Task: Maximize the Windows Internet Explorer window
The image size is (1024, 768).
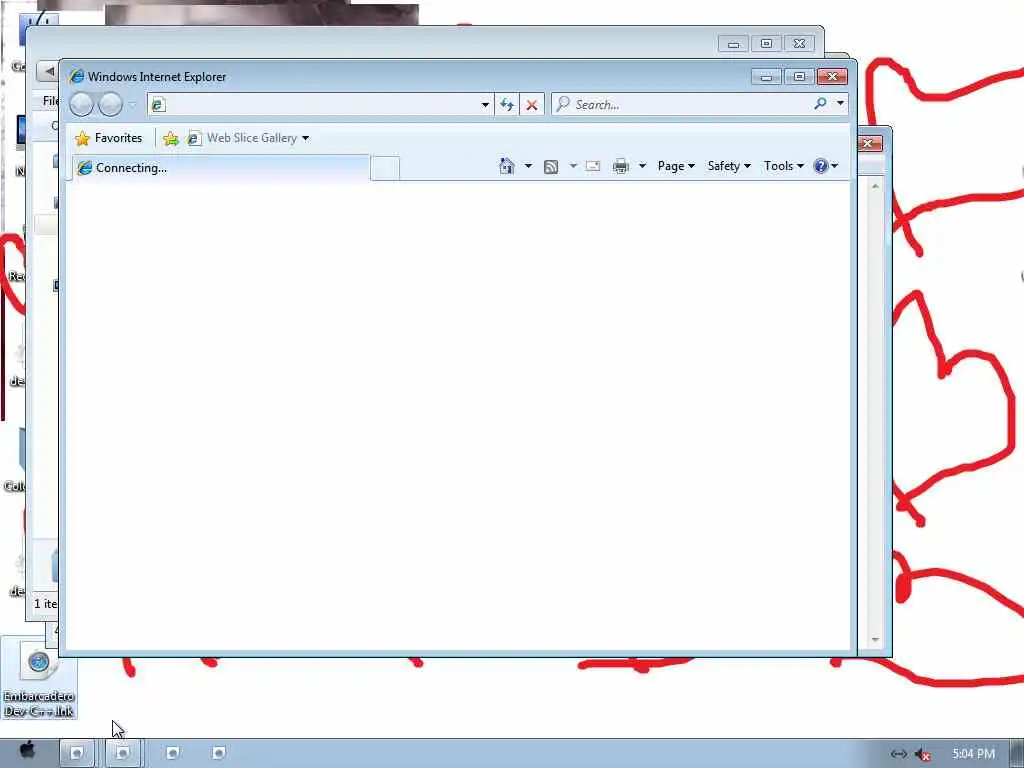Action: [799, 77]
